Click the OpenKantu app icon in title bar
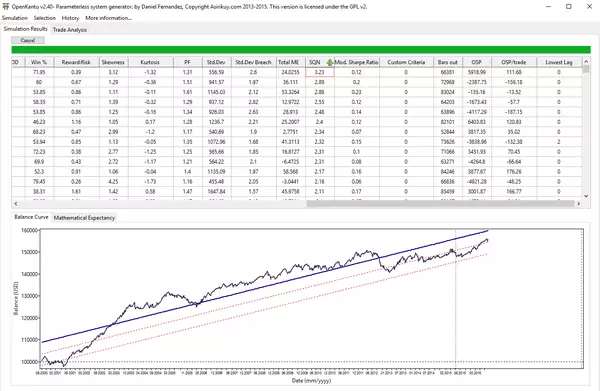The width and height of the screenshot is (600, 391). (x=5, y=7)
